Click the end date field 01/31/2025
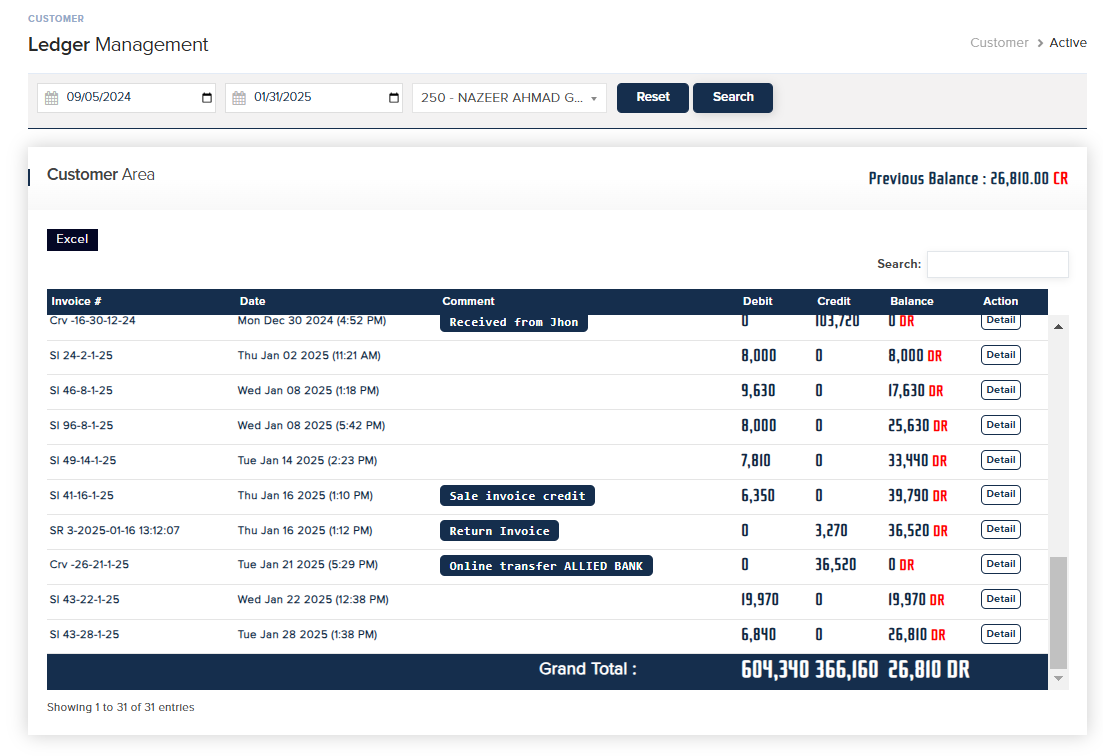The image size is (1103, 756). point(314,98)
